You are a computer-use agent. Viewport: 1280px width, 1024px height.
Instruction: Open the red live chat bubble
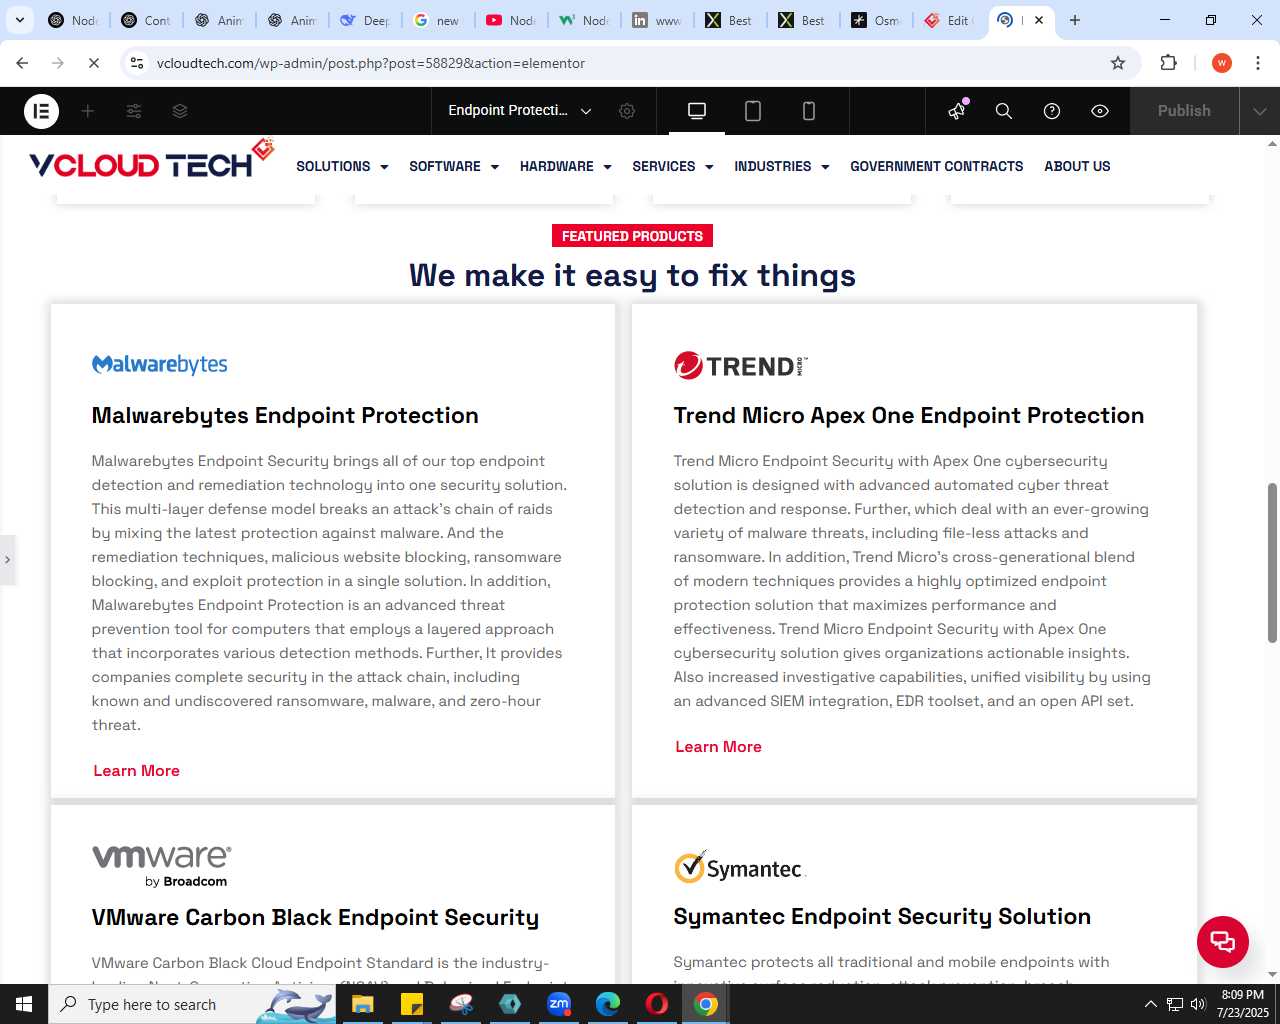(1222, 941)
